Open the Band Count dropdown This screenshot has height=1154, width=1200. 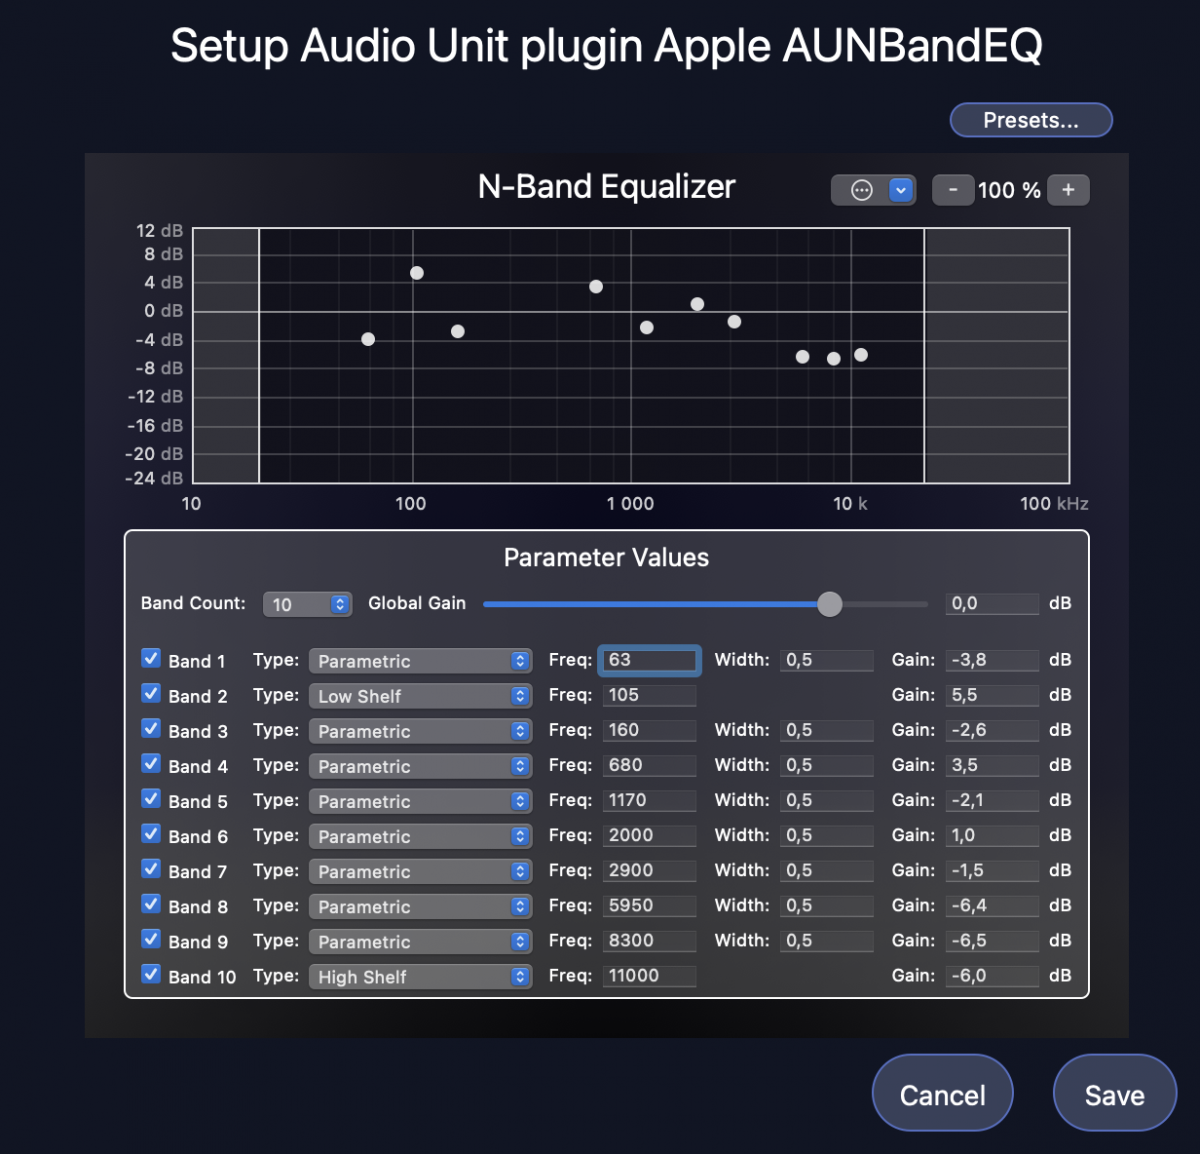click(x=307, y=604)
